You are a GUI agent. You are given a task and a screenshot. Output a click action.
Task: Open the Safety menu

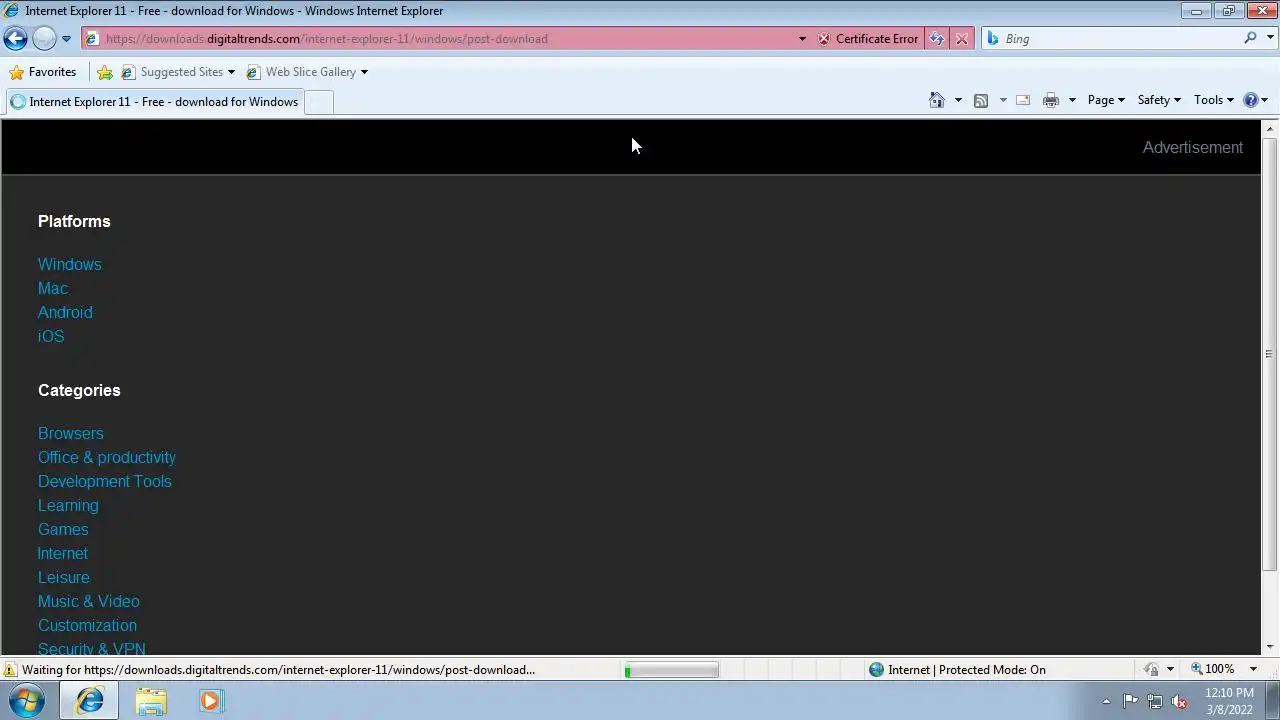coord(1159,100)
